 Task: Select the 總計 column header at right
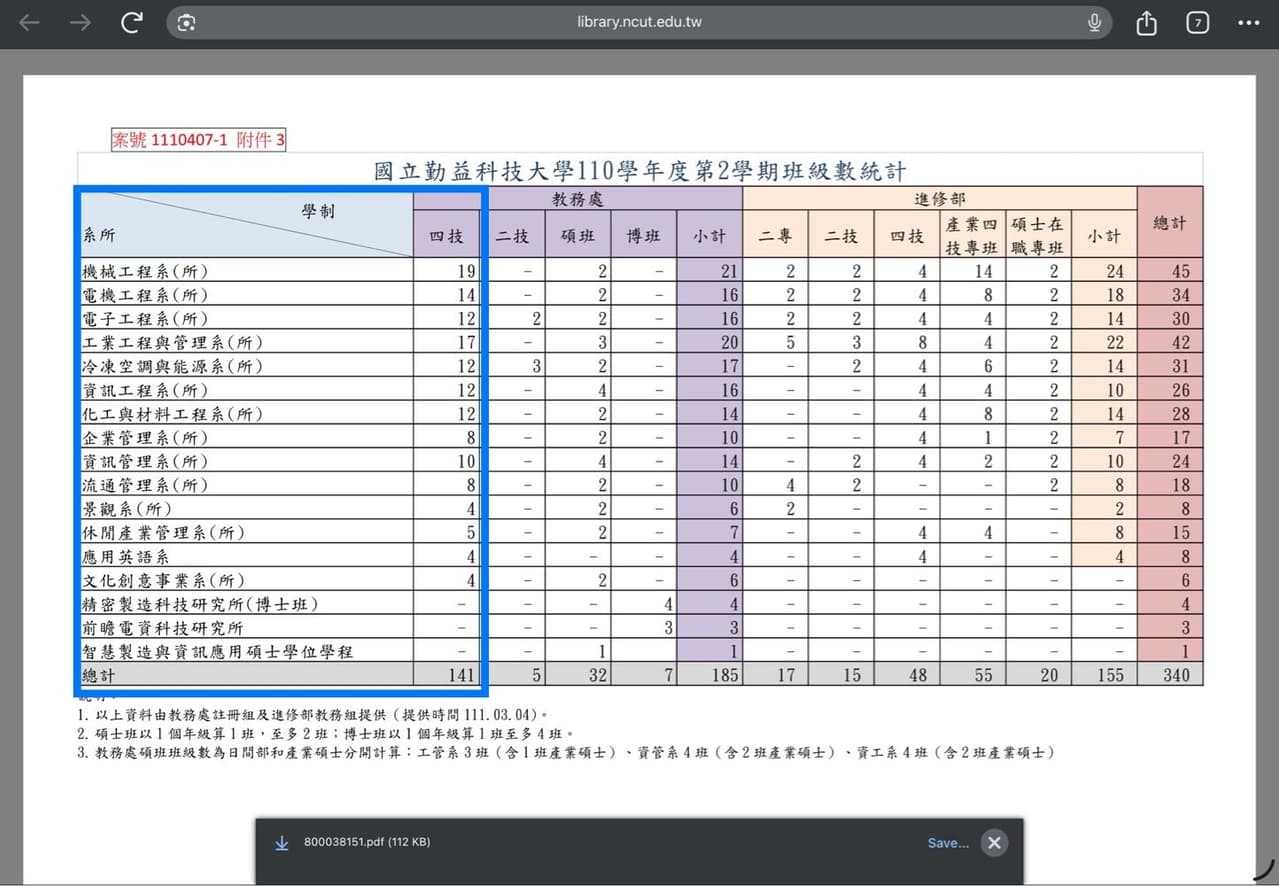(x=1170, y=223)
